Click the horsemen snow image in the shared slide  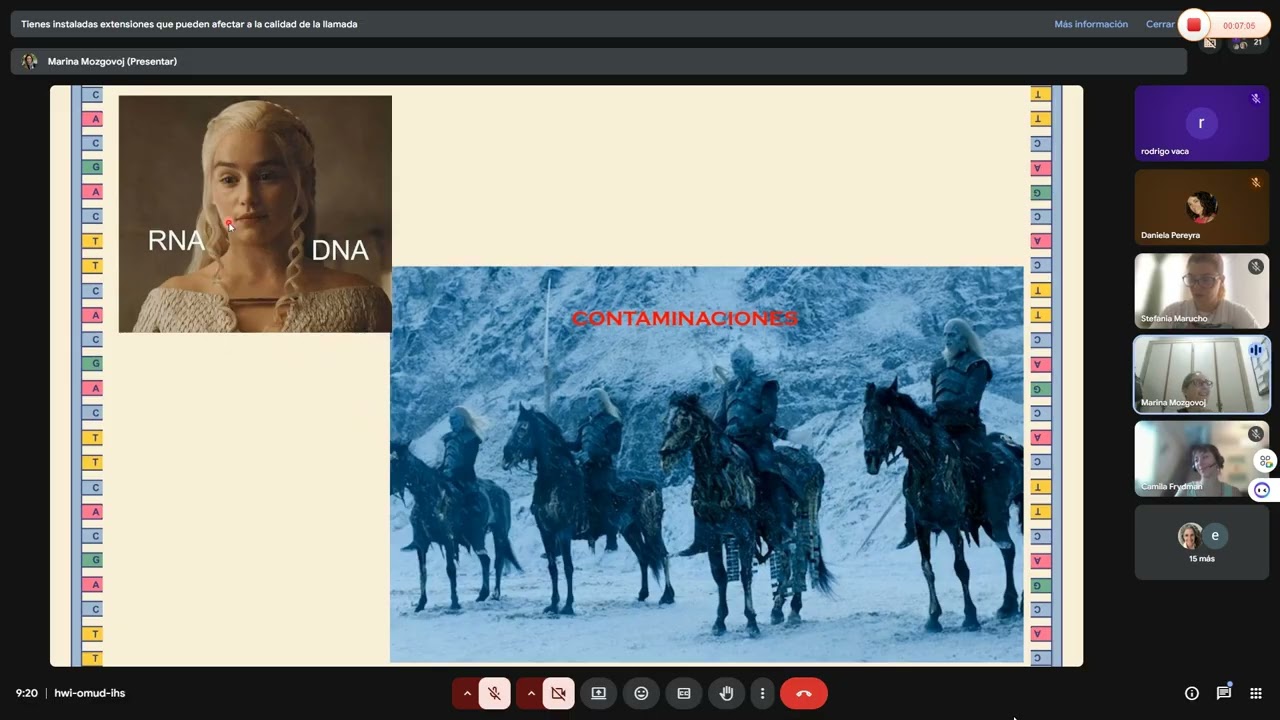(707, 464)
